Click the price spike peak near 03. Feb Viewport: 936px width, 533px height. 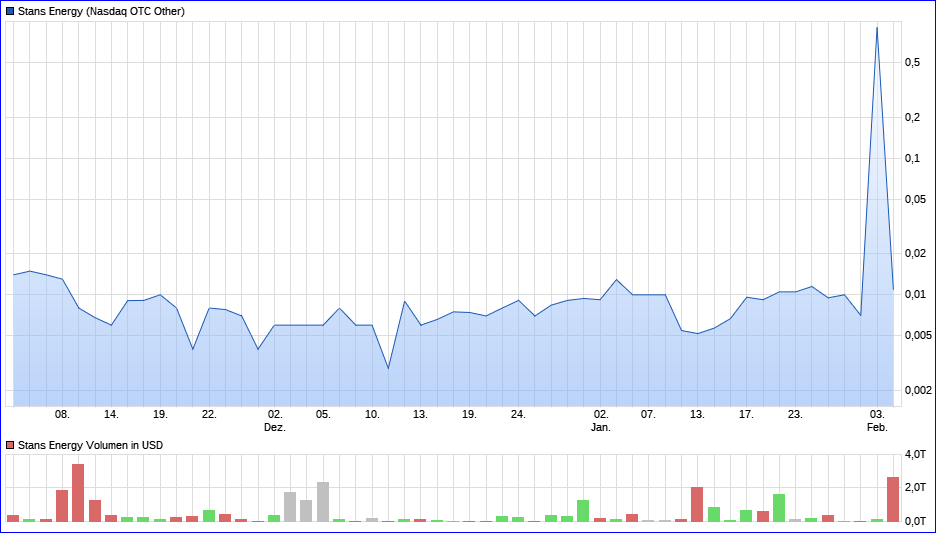(877, 28)
